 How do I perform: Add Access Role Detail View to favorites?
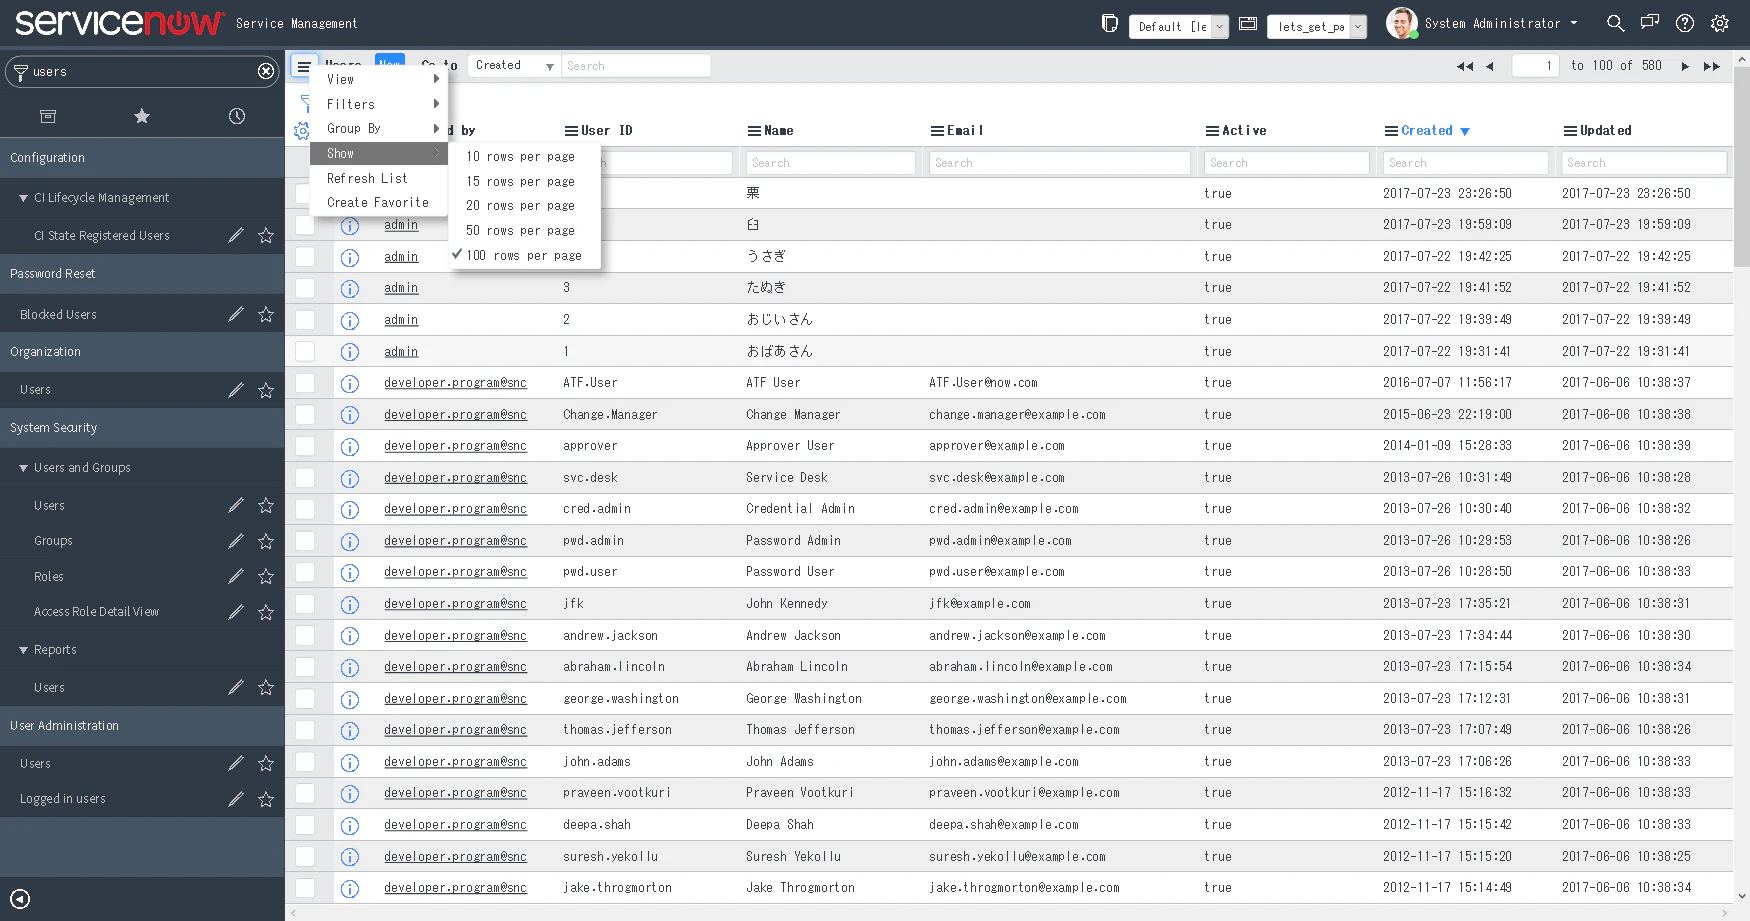coord(266,611)
